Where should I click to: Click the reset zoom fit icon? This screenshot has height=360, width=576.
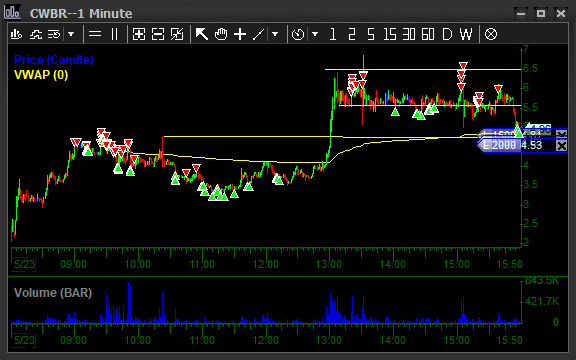click(x=177, y=35)
